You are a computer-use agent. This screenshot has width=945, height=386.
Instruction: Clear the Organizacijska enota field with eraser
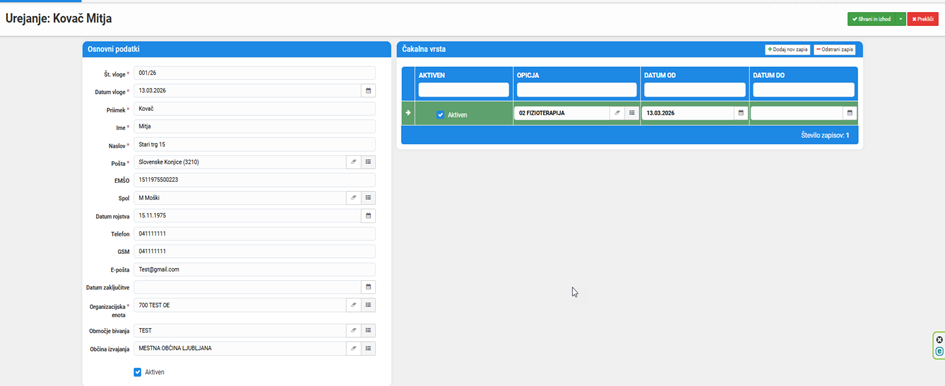354,305
